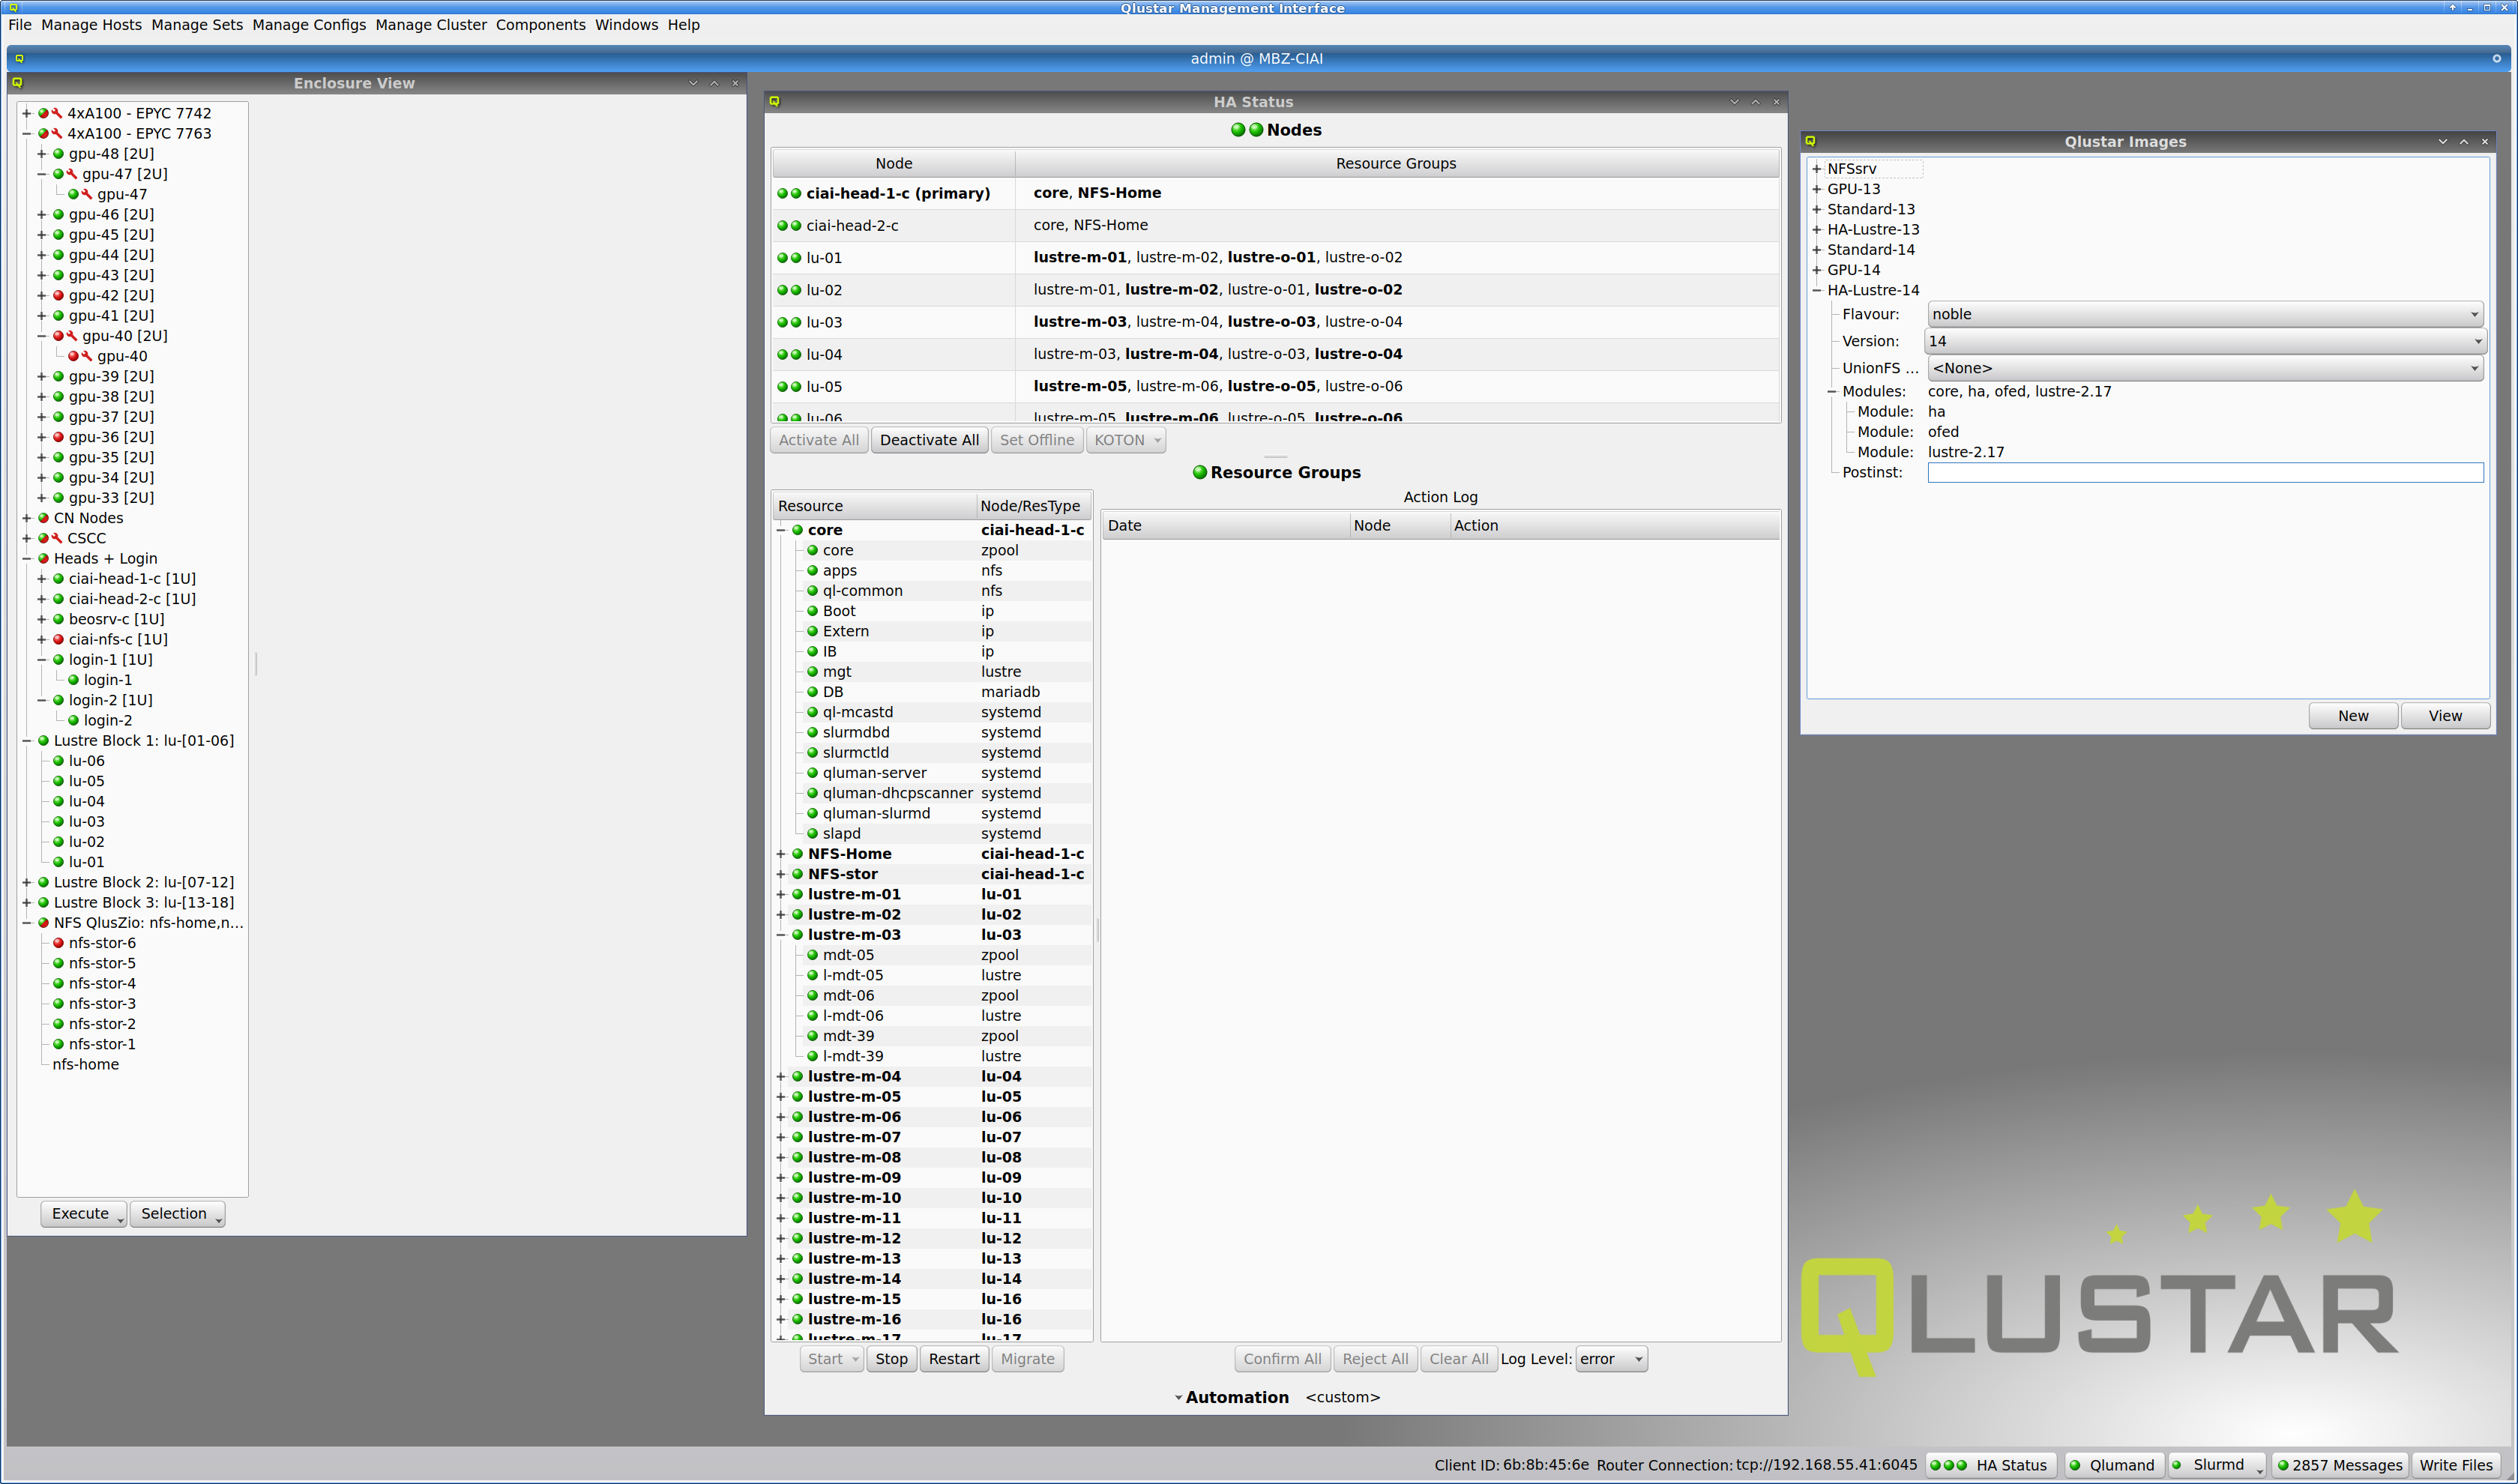Image resolution: width=2518 pixels, height=1484 pixels.
Task: Expand the 4xA100 - EPYC 7742 tree
Action: (x=27, y=113)
